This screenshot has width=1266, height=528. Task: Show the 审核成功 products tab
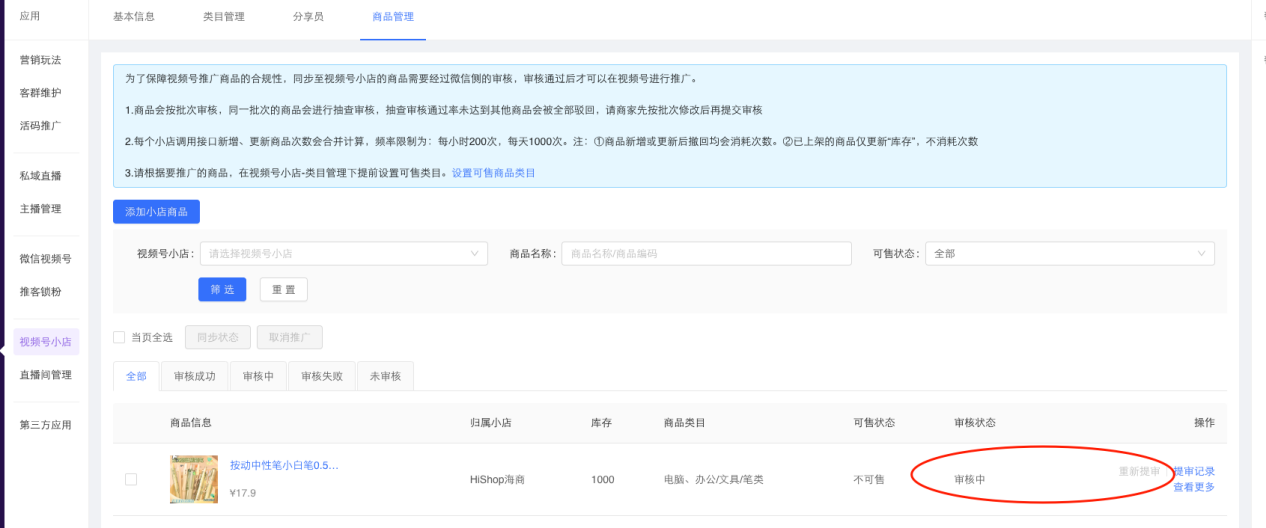click(x=194, y=376)
